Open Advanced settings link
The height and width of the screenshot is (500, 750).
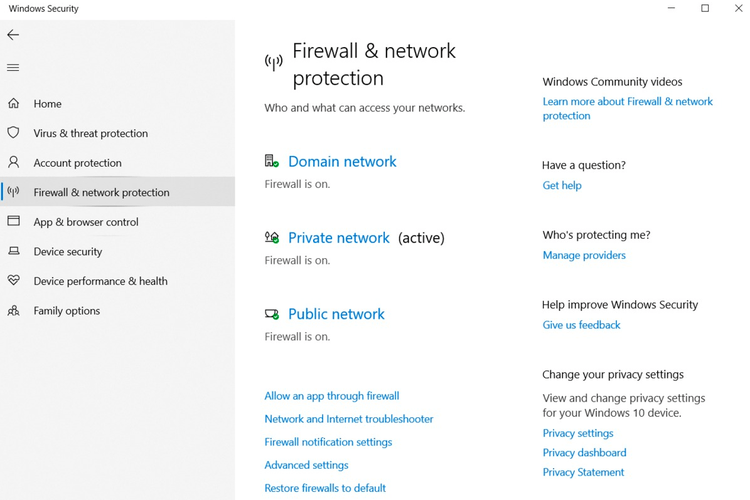[306, 465]
